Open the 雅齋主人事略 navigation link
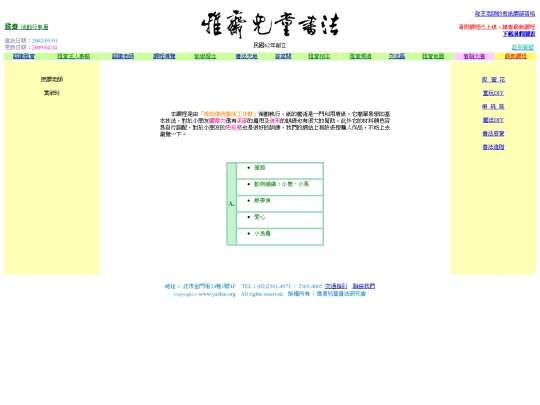The width and height of the screenshot is (540, 405). point(73,56)
